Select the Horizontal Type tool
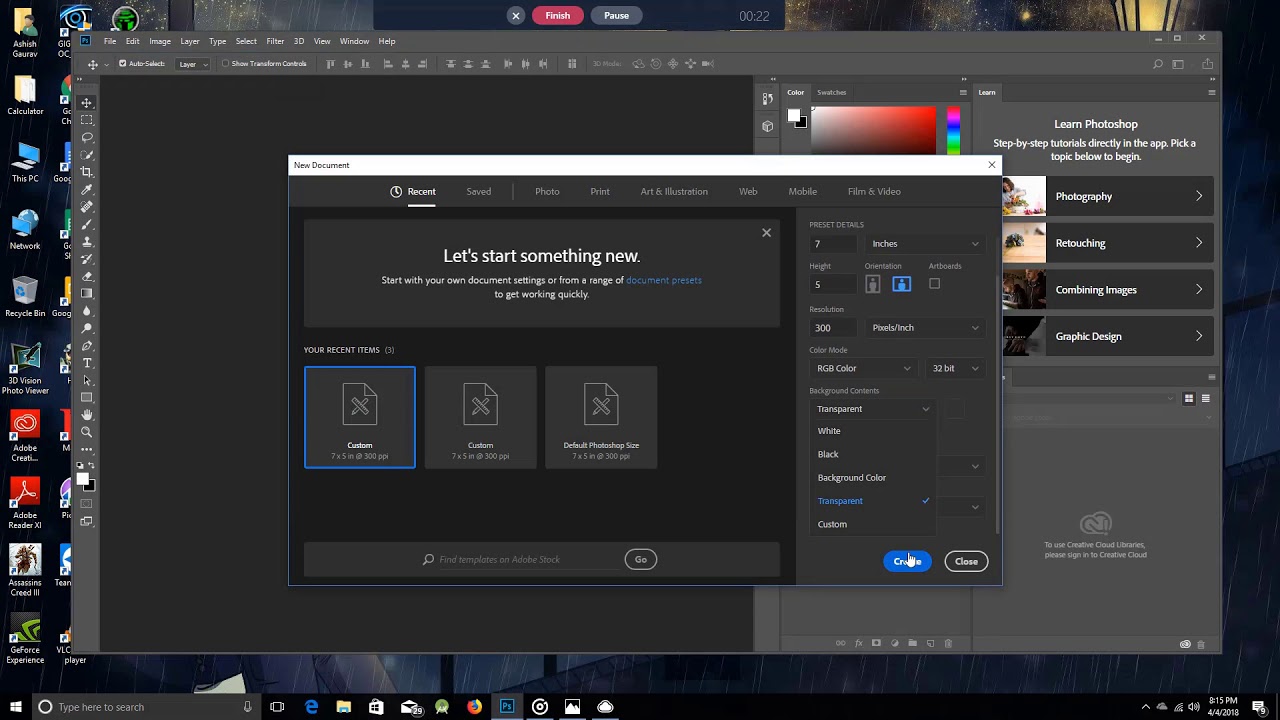1280x720 pixels. (x=87, y=363)
